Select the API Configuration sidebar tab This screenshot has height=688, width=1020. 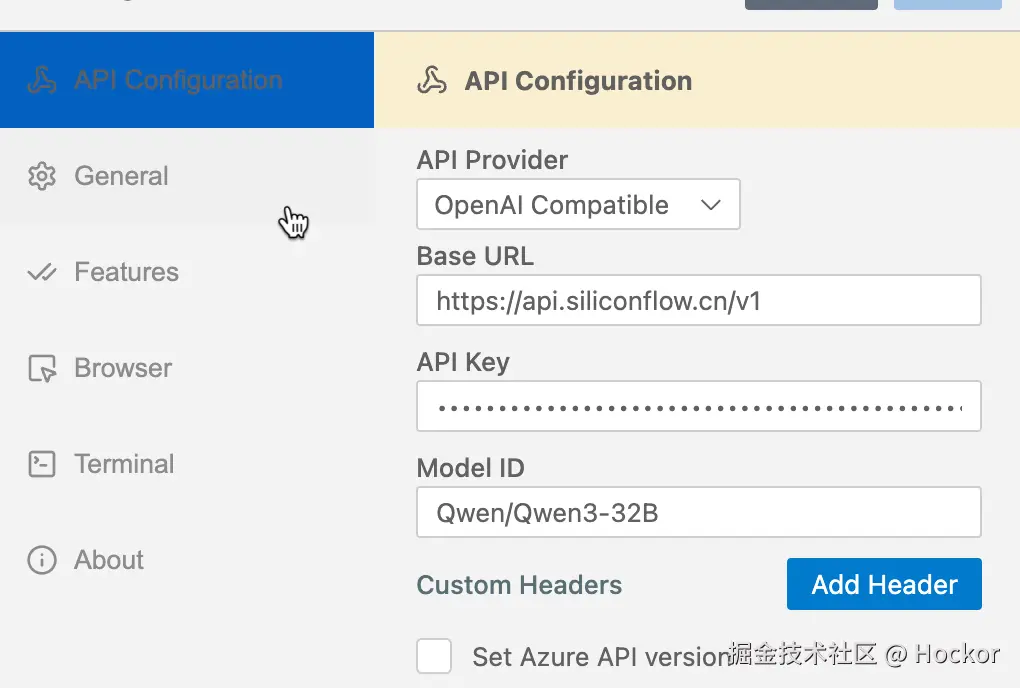178,81
